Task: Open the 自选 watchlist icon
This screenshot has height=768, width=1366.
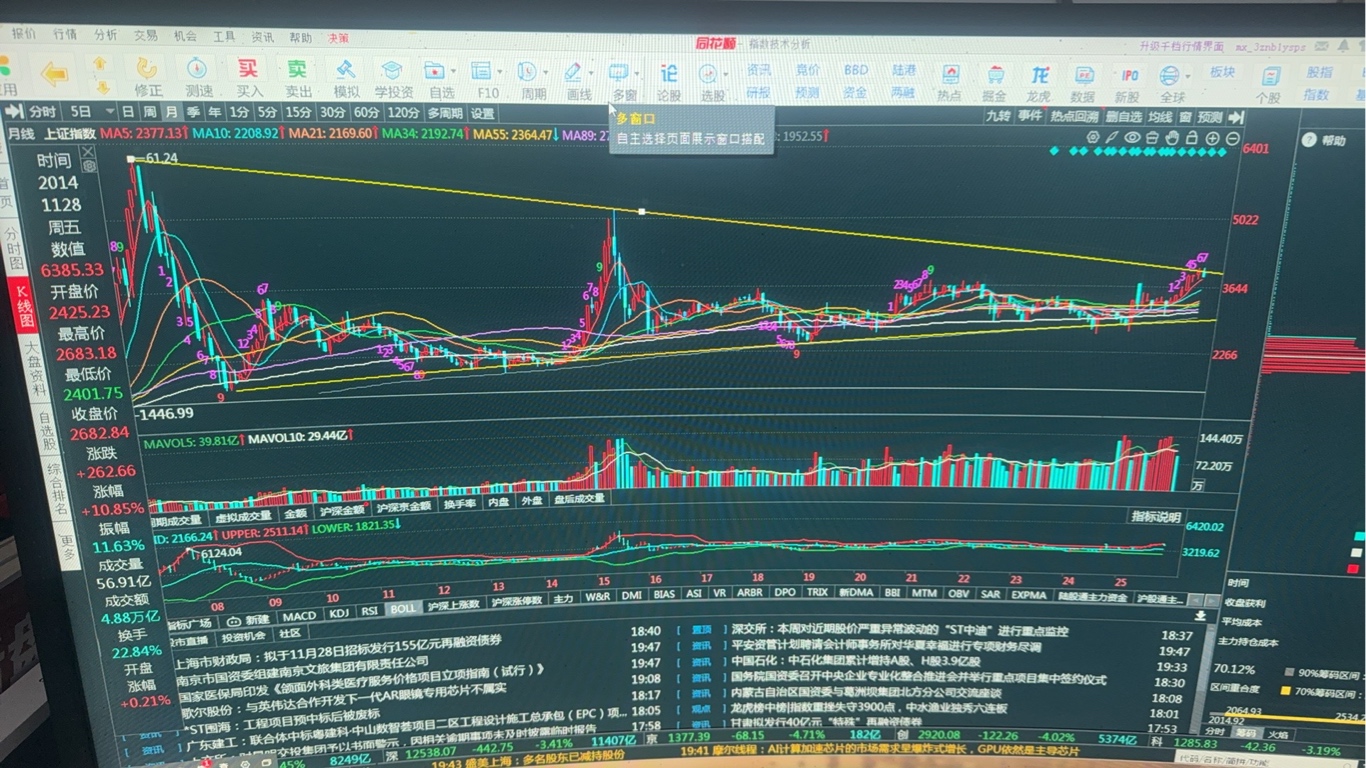Action: [434, 71]
